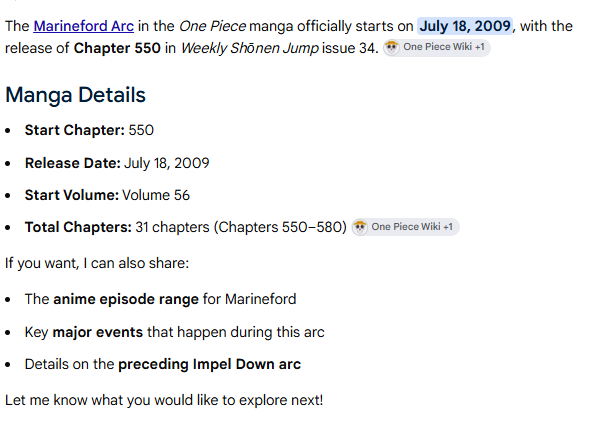Click the straw hat skull icon beside Total Chapters
Viewport: 608px width, 428px height.
(360, 227)
